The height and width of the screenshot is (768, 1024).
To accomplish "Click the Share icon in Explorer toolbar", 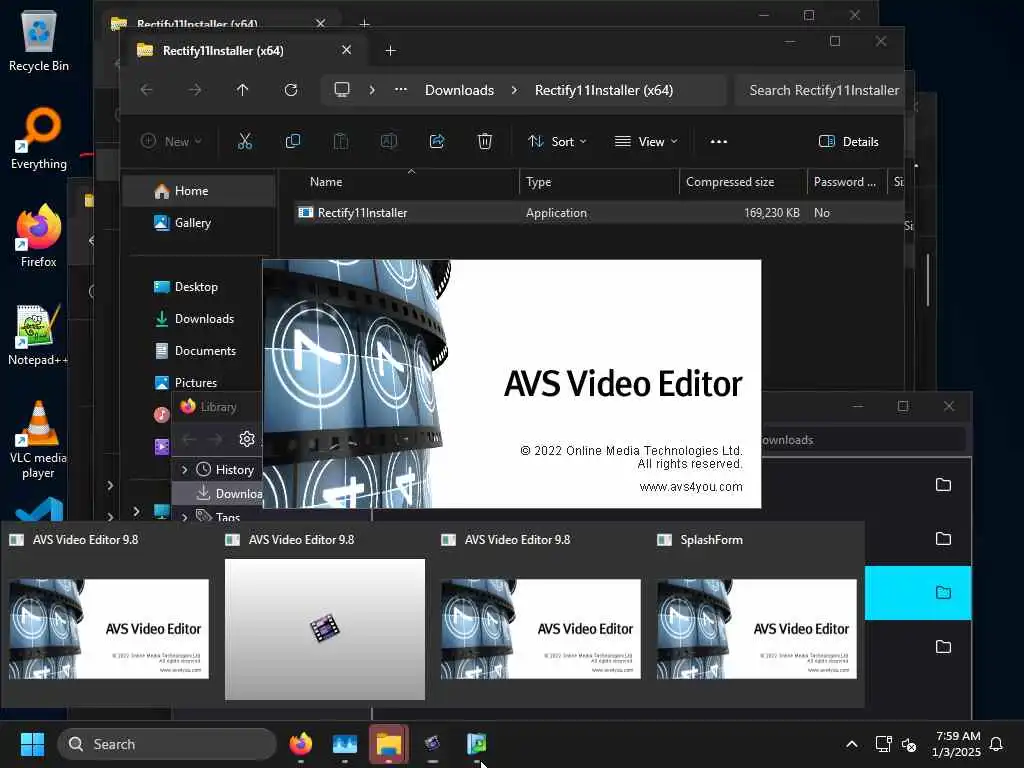I will click(x=437, y=141).
